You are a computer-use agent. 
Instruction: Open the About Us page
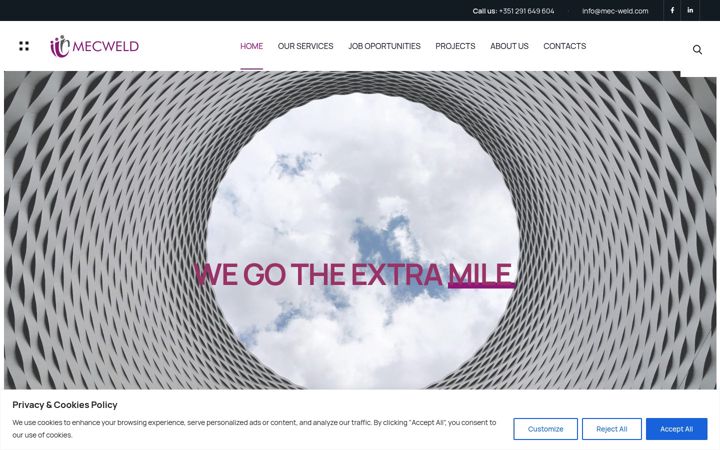[x=509, y=46]
